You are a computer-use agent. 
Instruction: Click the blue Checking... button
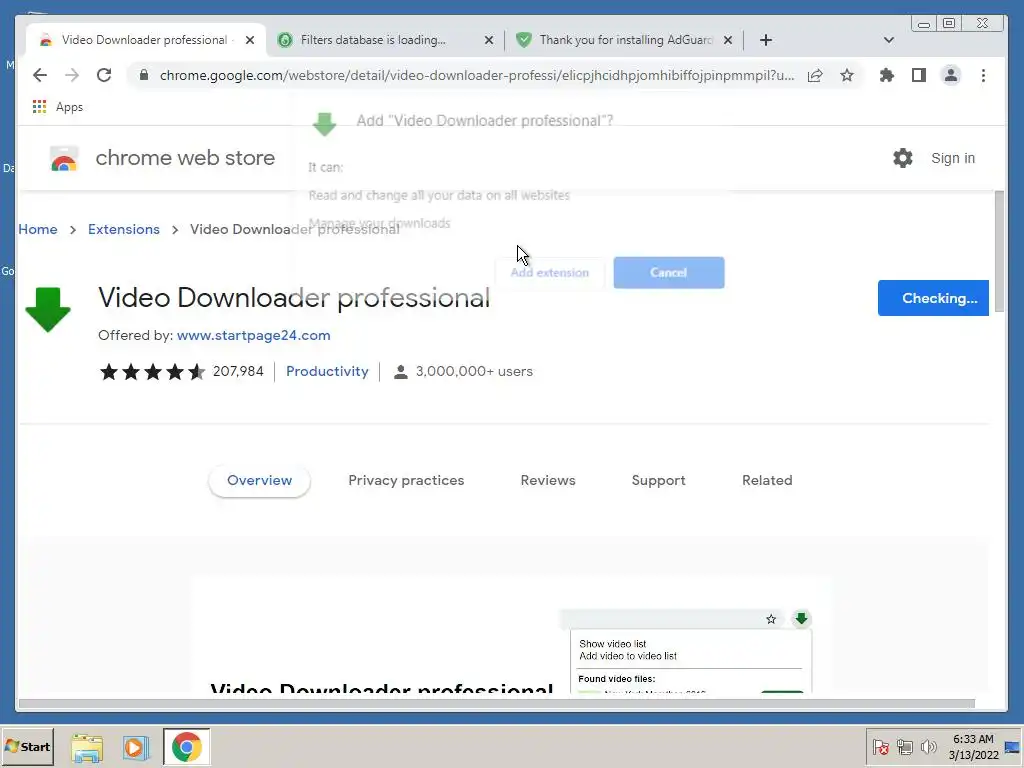(x=933, y=298)
